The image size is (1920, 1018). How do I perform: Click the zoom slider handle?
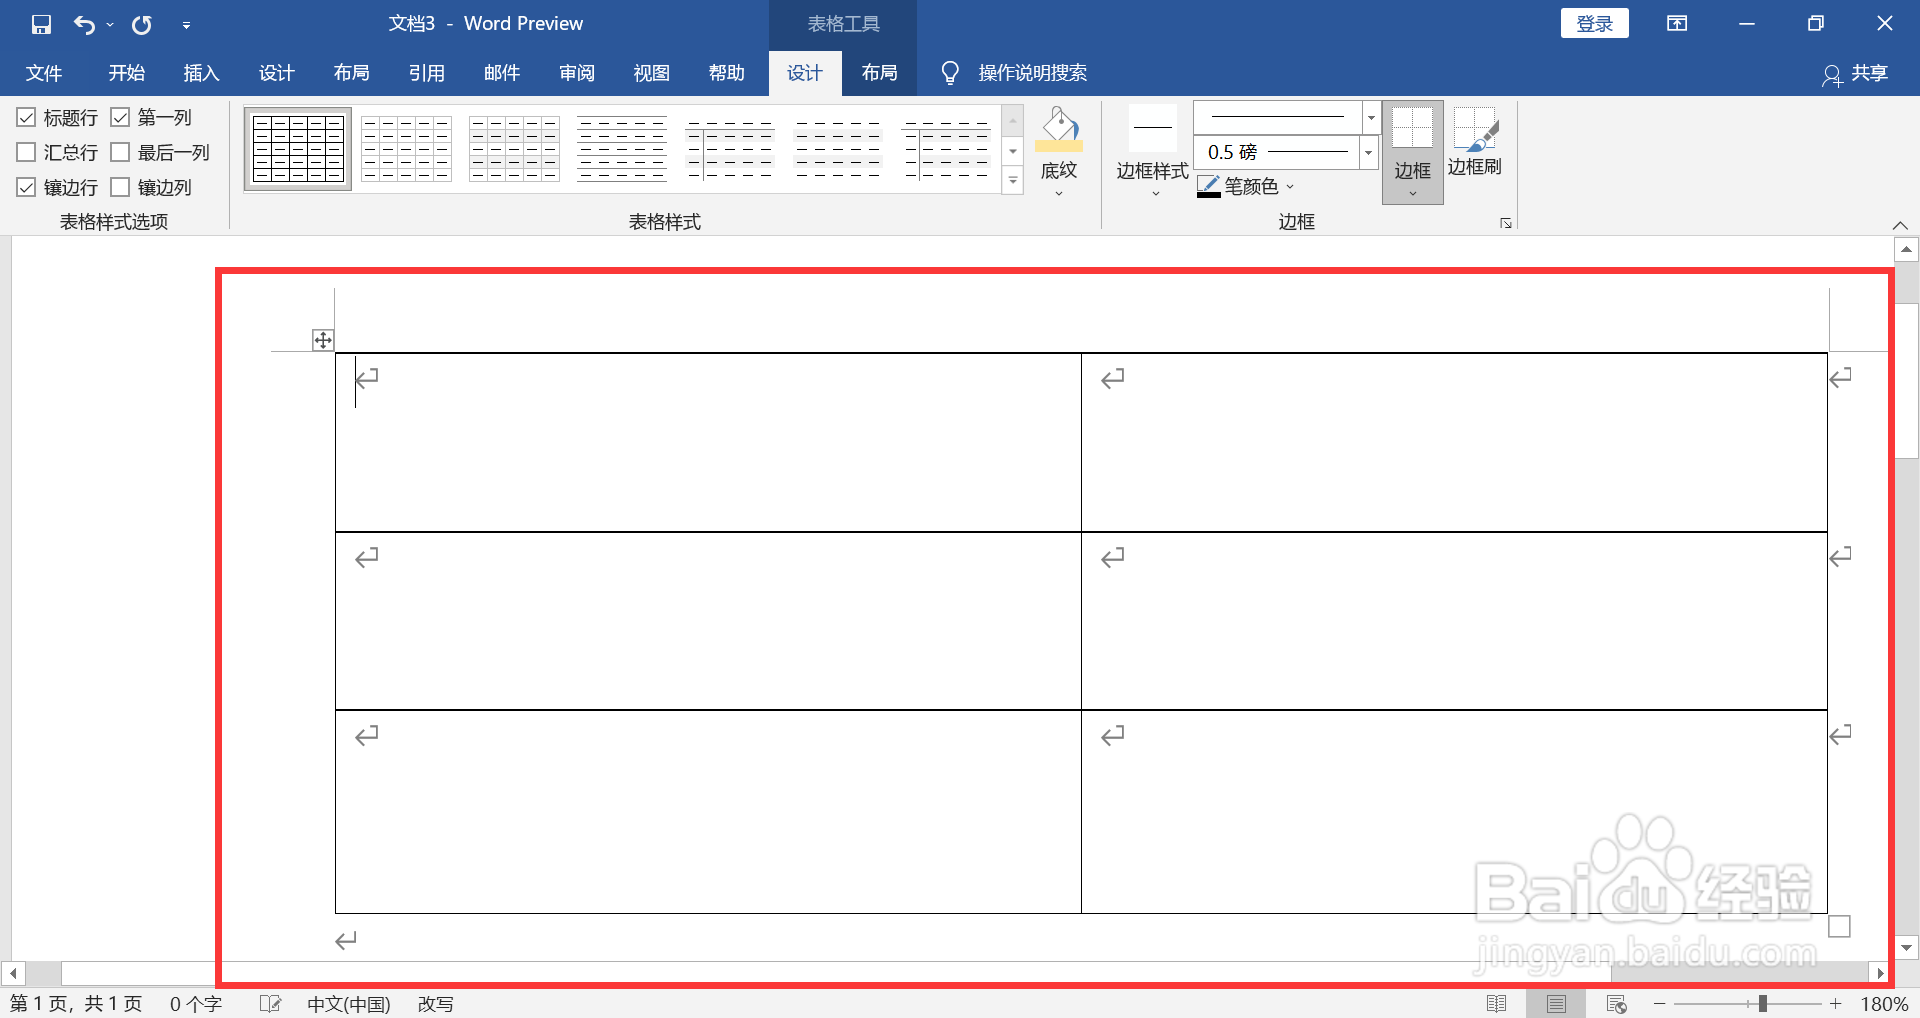[1762, 1003]
